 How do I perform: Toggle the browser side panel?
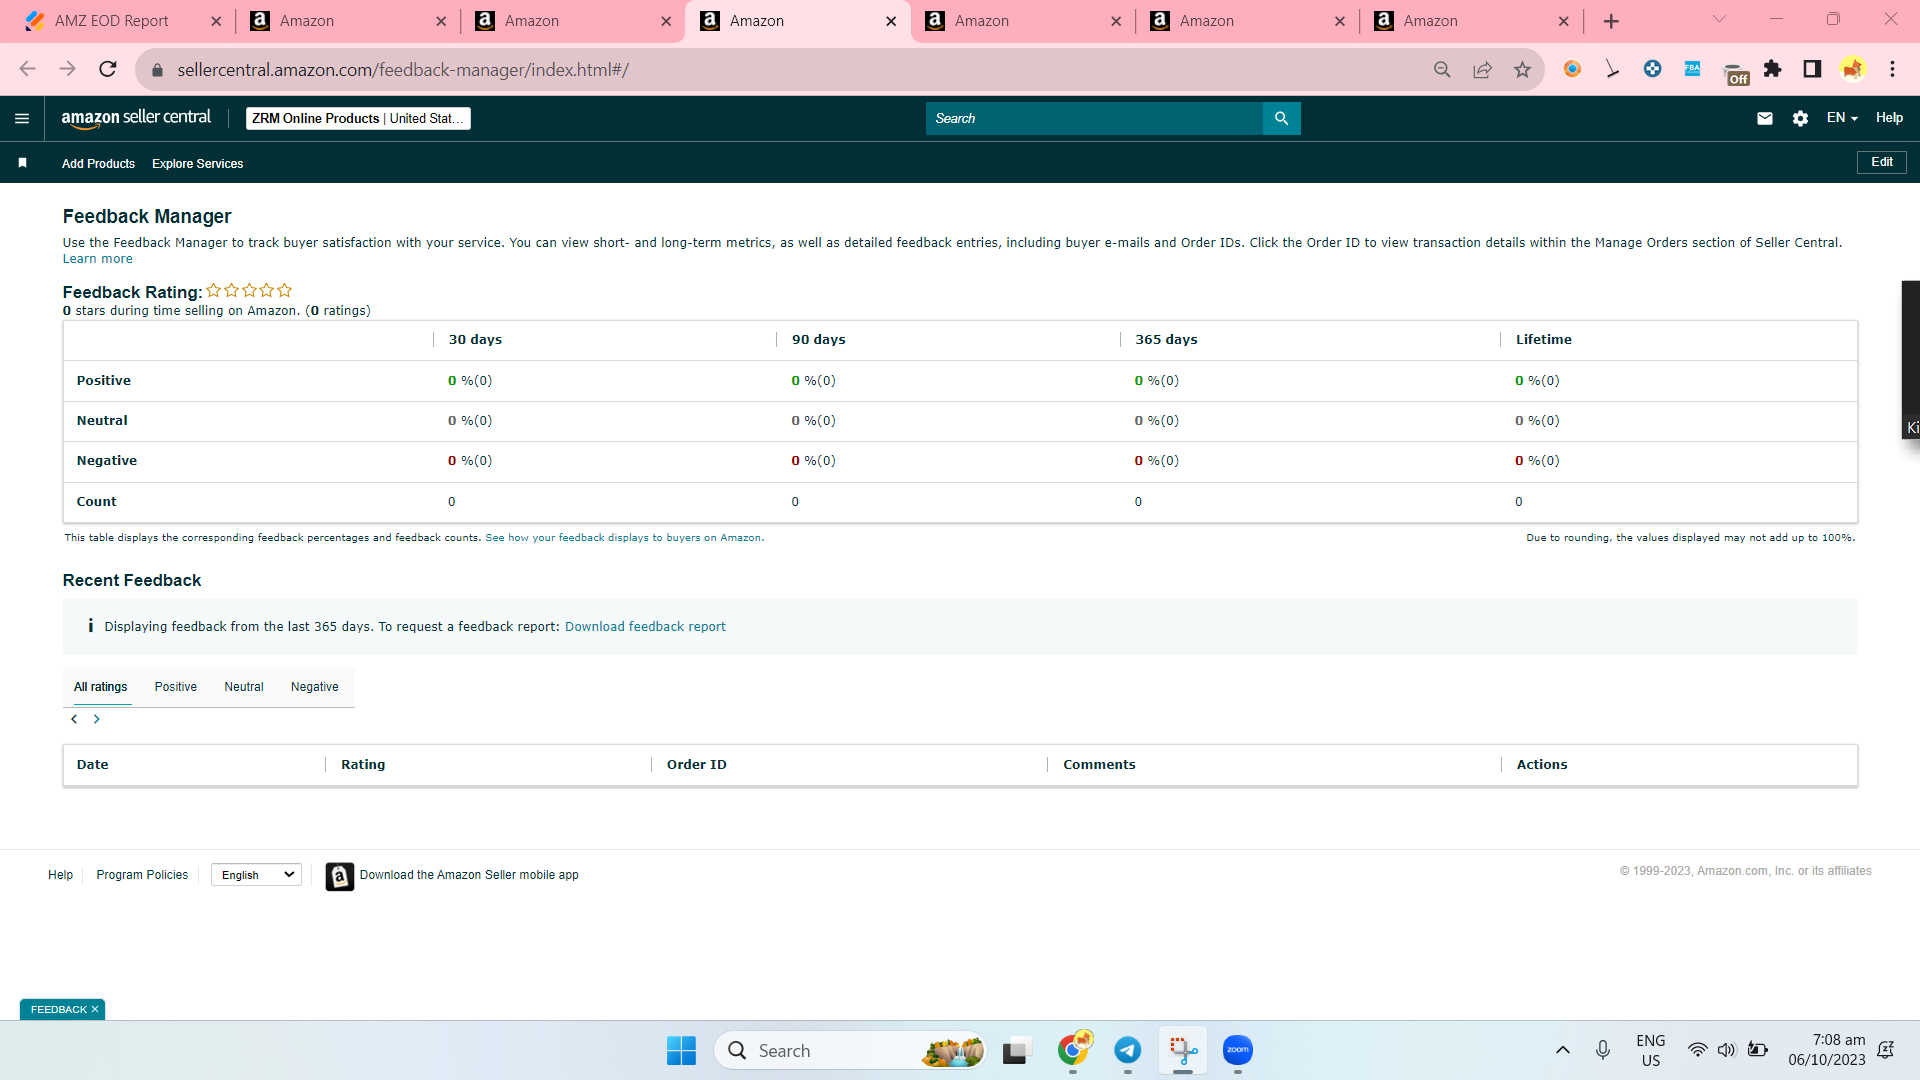tap(1812, 69)
